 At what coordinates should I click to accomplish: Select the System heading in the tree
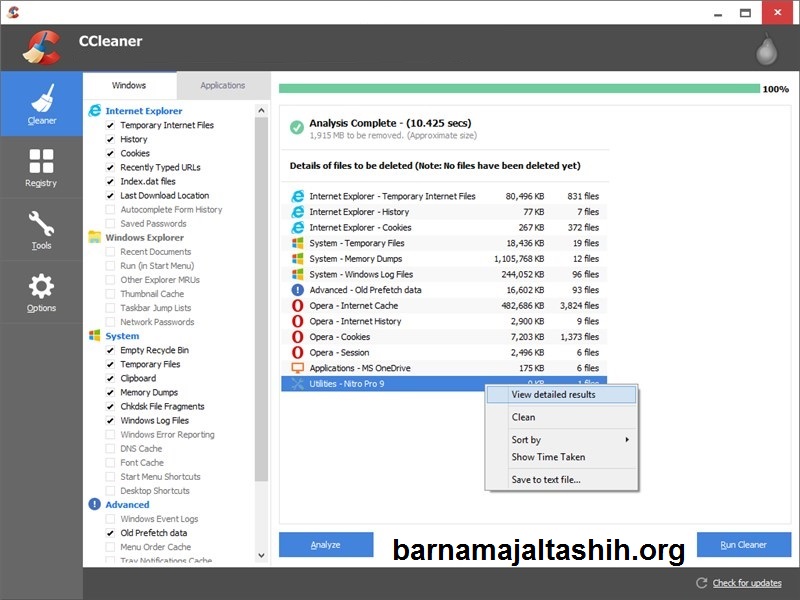122,336
